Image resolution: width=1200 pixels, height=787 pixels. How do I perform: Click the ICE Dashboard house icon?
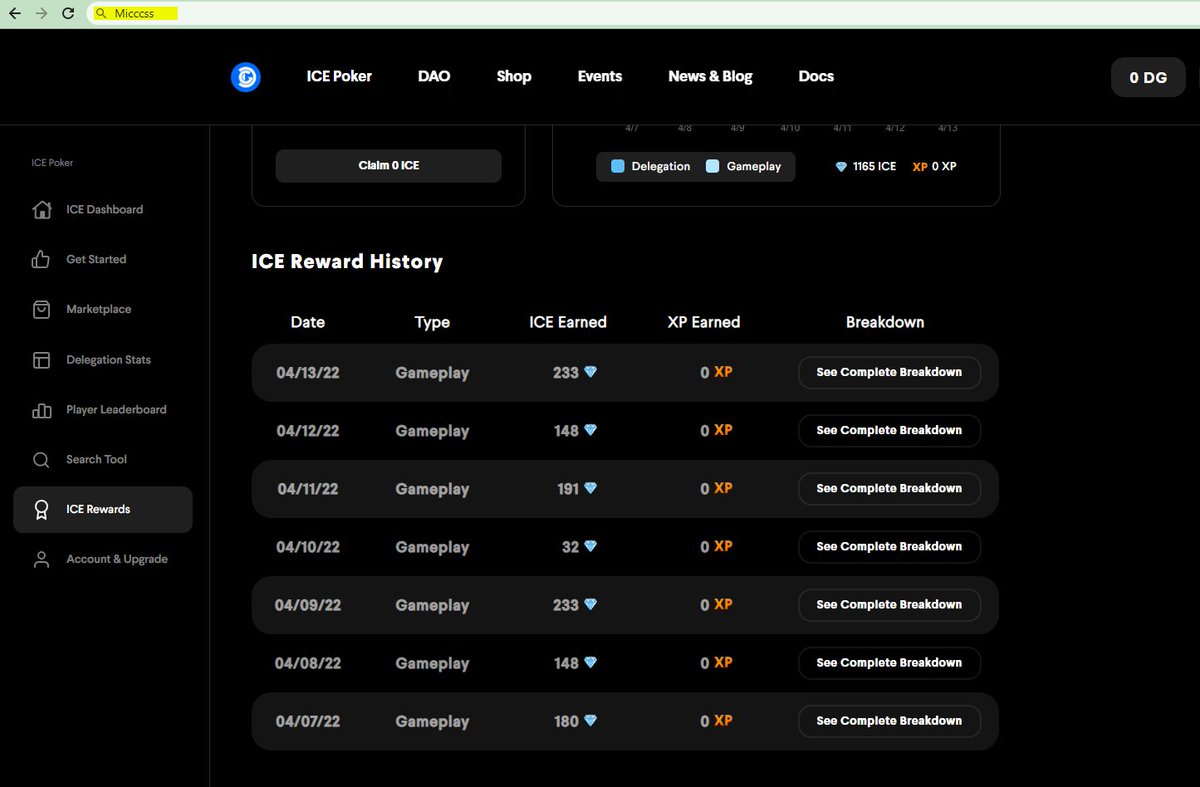[41, 209]
